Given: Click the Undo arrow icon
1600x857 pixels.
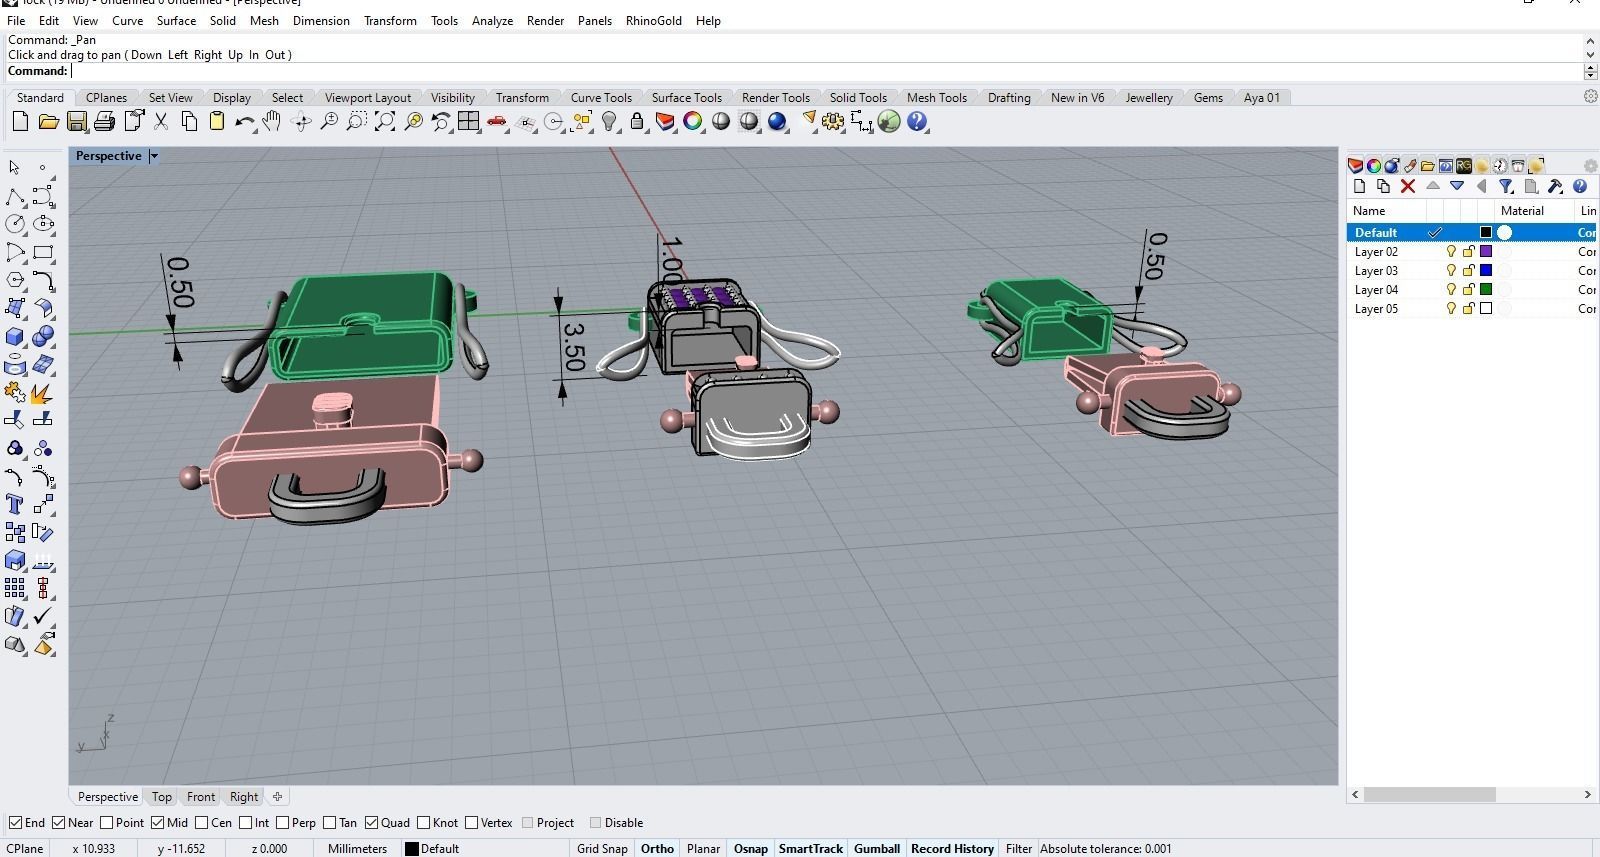Looking at the screenshot, I should click(244, 122).
